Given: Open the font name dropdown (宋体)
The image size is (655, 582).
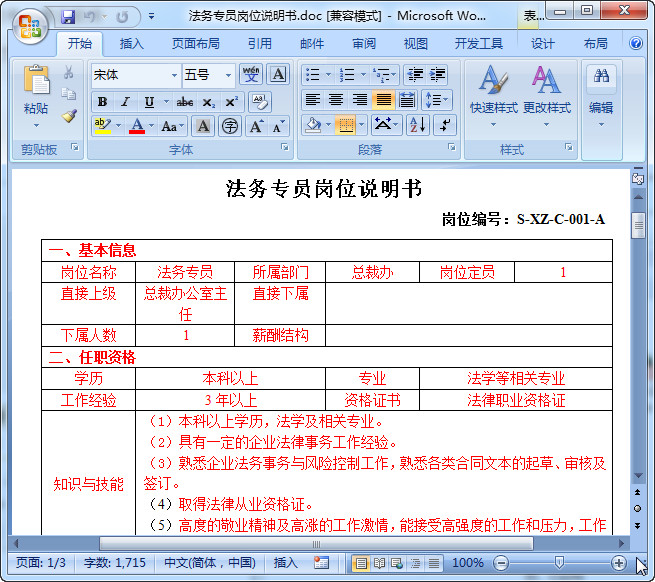Looking at the screenshot, I should 174,75.
